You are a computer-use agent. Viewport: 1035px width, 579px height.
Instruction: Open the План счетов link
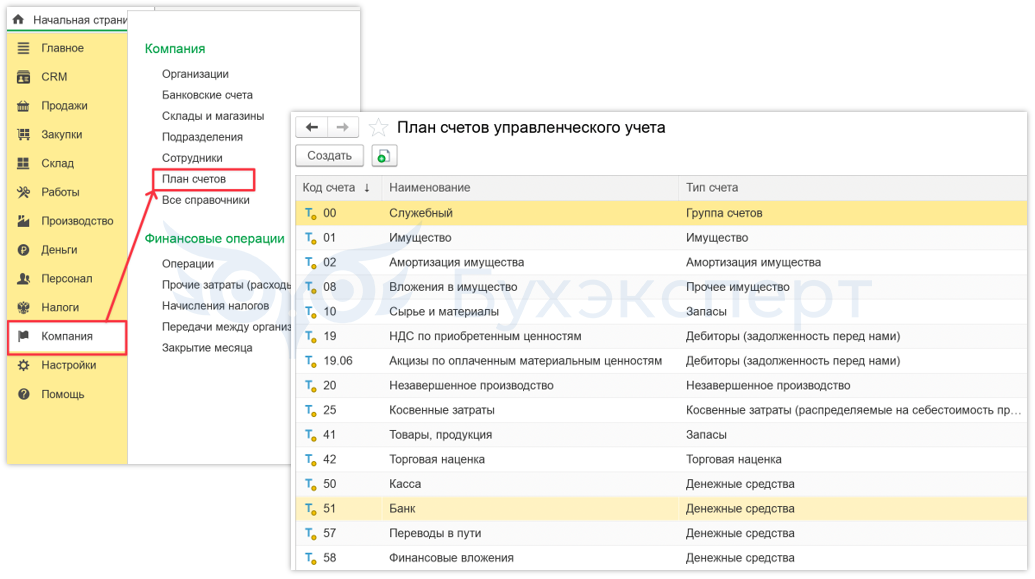point(194,179)
